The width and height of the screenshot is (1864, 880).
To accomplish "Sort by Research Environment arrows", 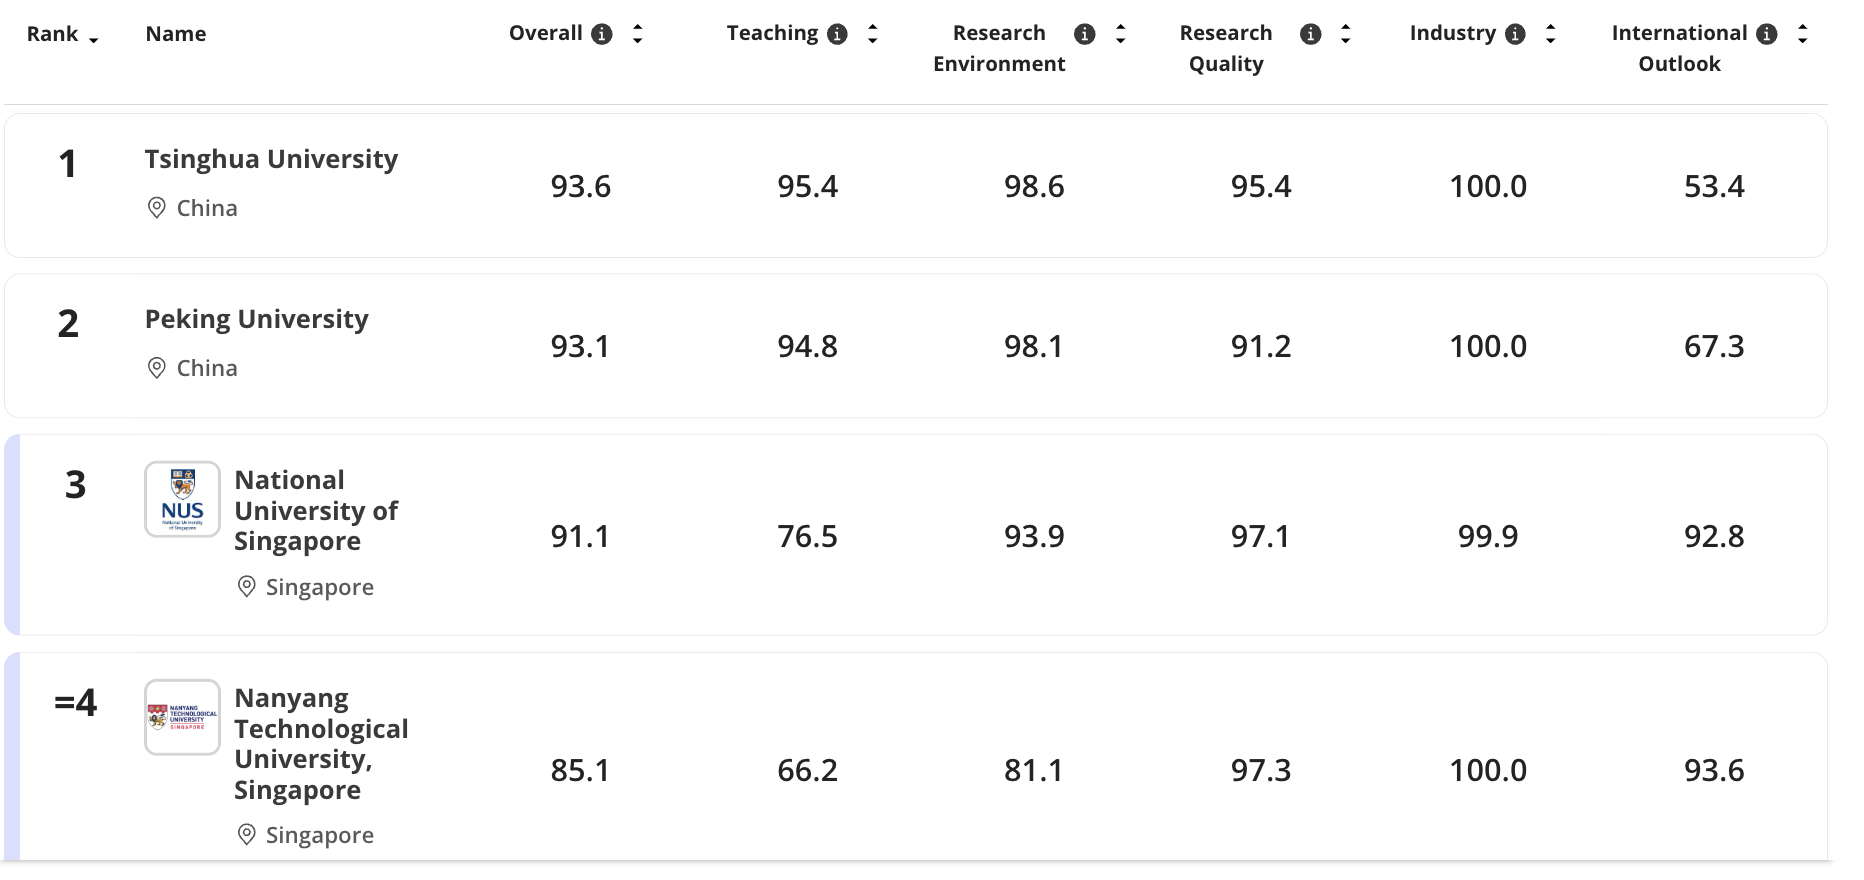I will pos(1120,34).
